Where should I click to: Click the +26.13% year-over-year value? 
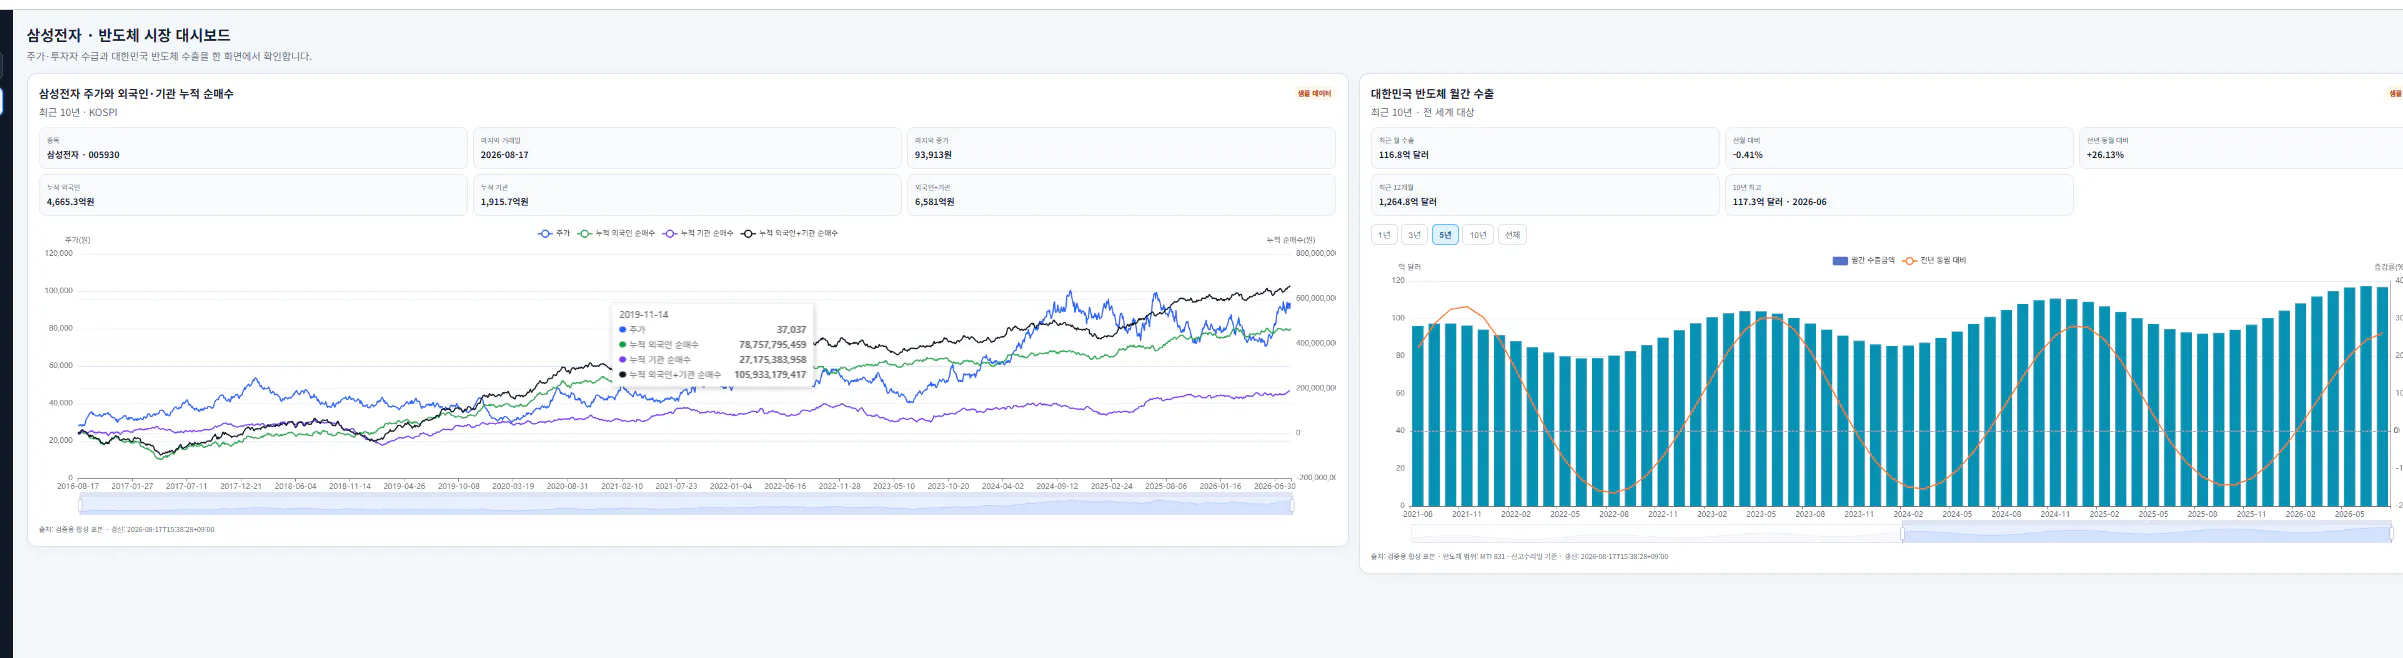(x=2105, y=155)
